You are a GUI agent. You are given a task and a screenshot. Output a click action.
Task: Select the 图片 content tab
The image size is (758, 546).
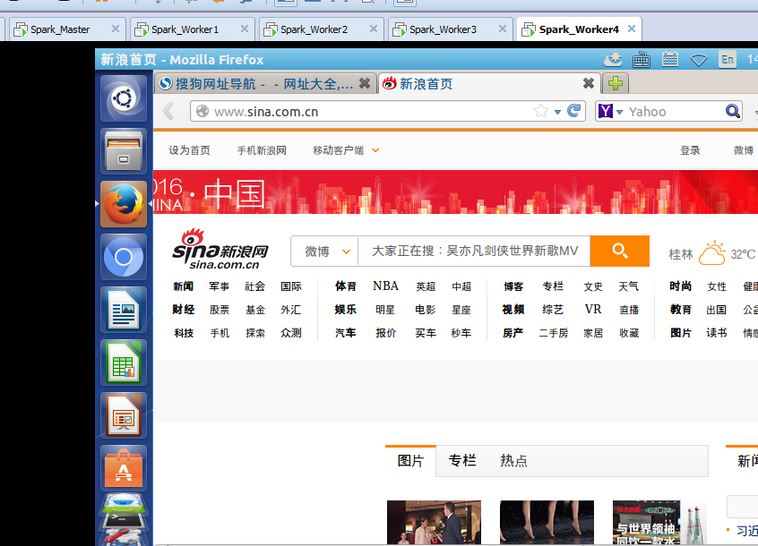tap(410, 460)
